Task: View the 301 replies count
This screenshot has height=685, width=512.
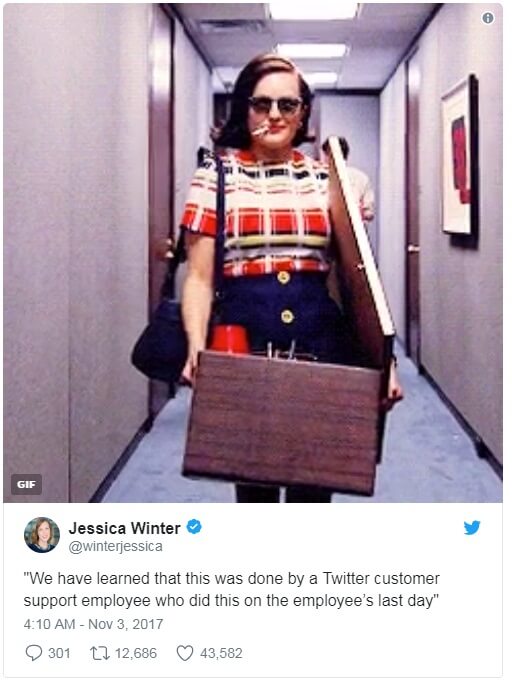Action: point(59,653)
